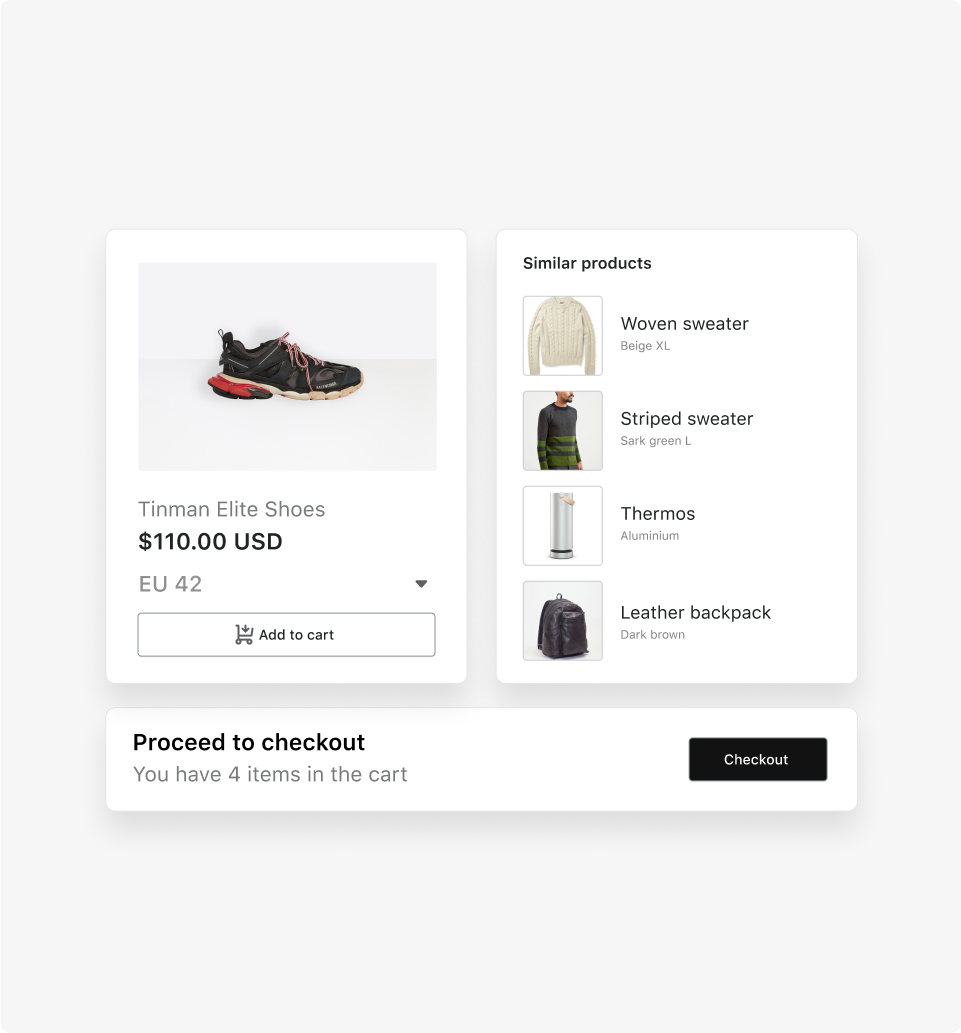This screenshot has width=961, height=1033.
Task: Select the Woven sweater thumbnail
Action: pos(562,336)
